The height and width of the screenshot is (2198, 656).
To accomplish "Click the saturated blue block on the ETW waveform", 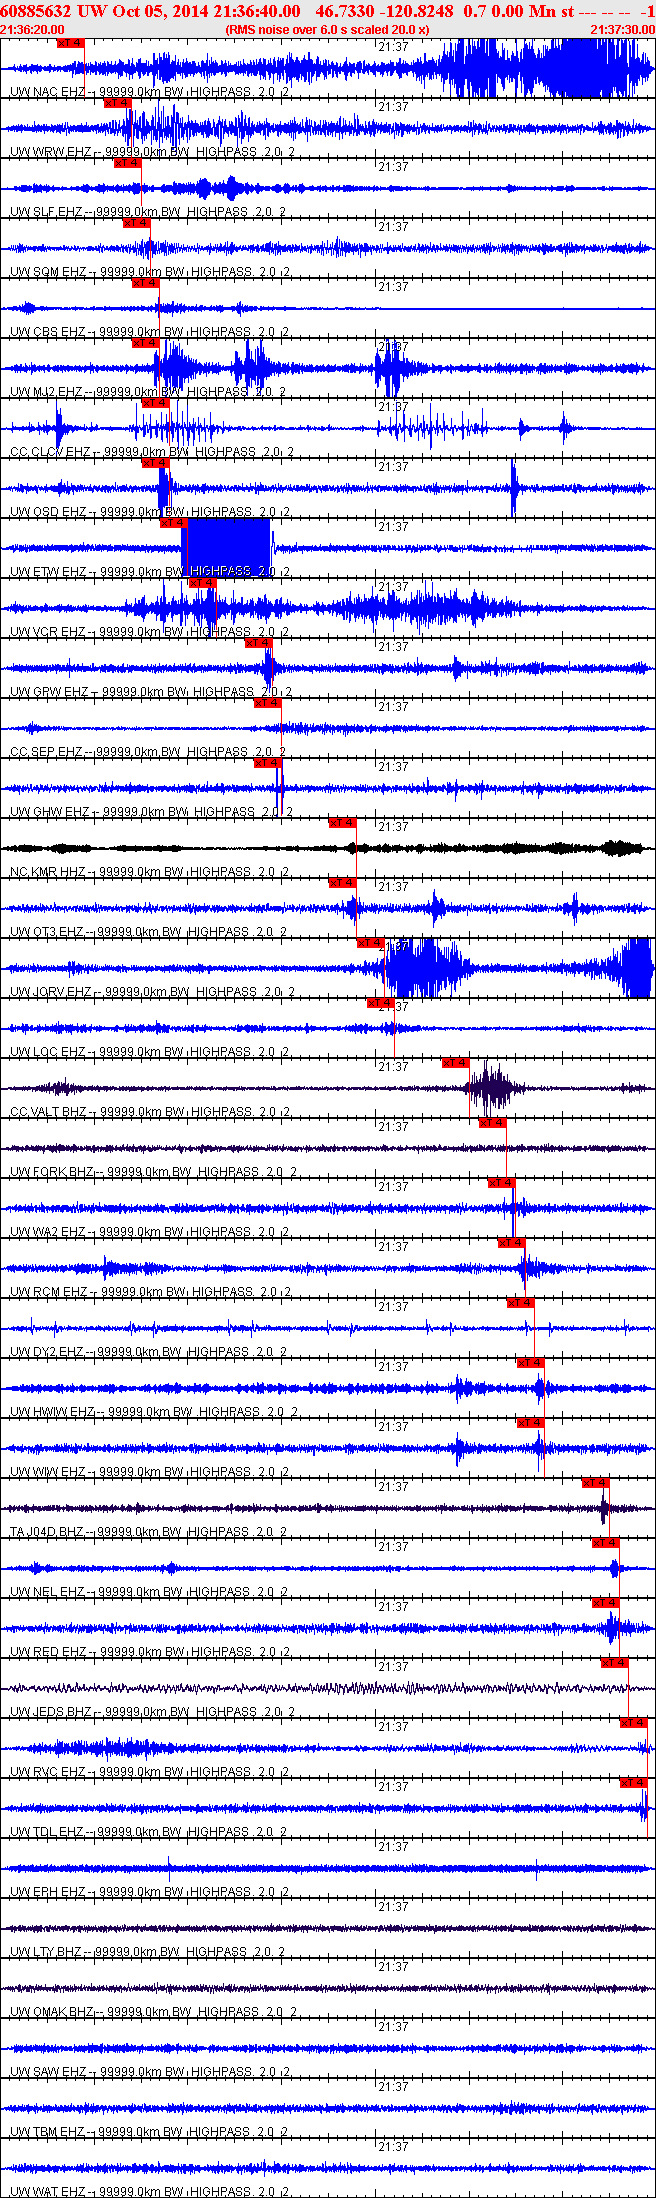I will point(226,547).
